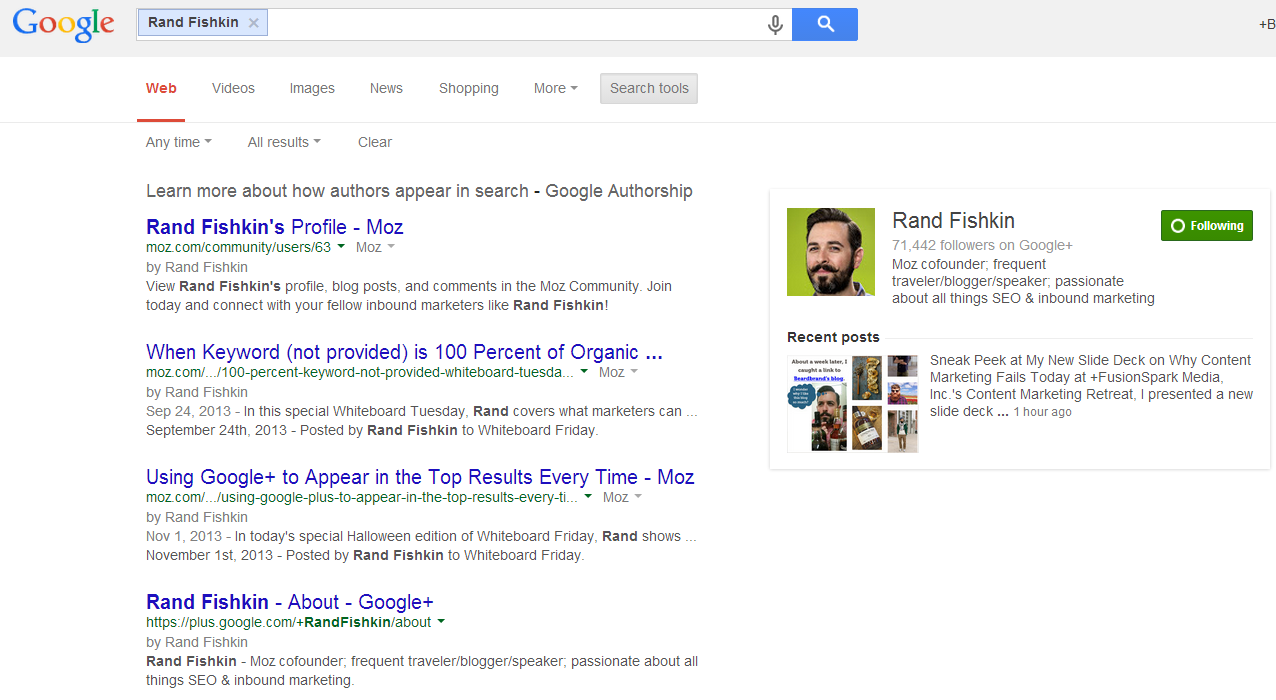
Task: Expand the More menu
Action: pyautogui.click(x=556, y=88)
